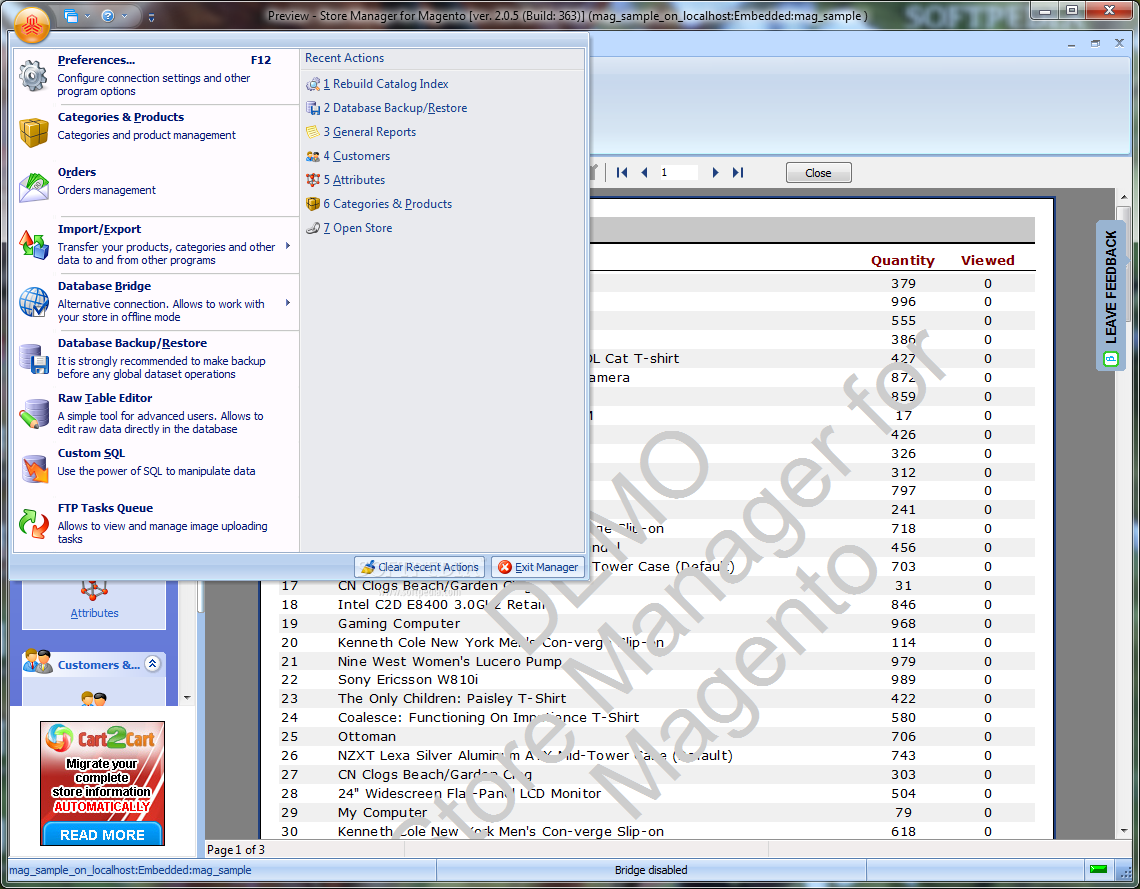This screenshot has height=889, width=1140.
Task: Open Categories & Products box icon
Action: click(33, 132)
